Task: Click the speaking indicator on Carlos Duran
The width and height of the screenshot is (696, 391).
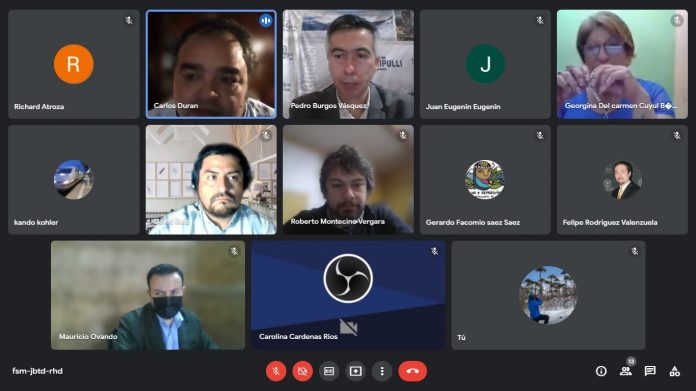Action: 265,20
